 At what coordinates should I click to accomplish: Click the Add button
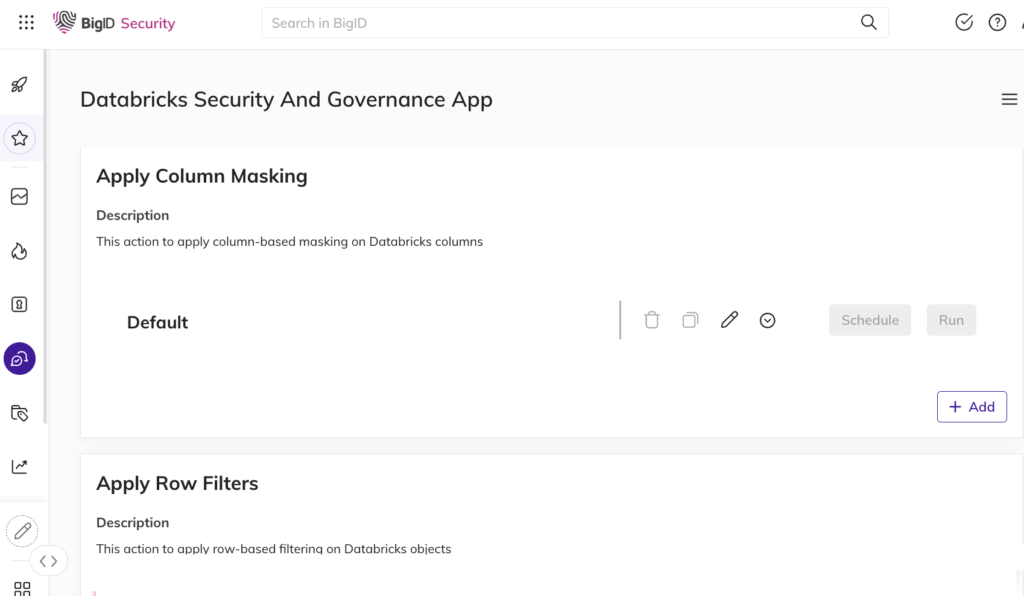tap(972, 407)
